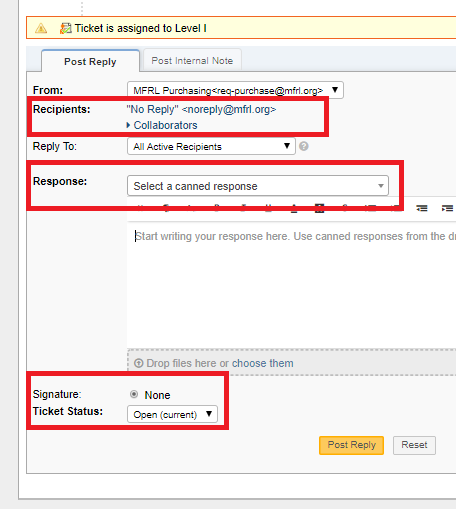
Task: Click the outdent icon in editor toolbar
Action: point(422,208)
